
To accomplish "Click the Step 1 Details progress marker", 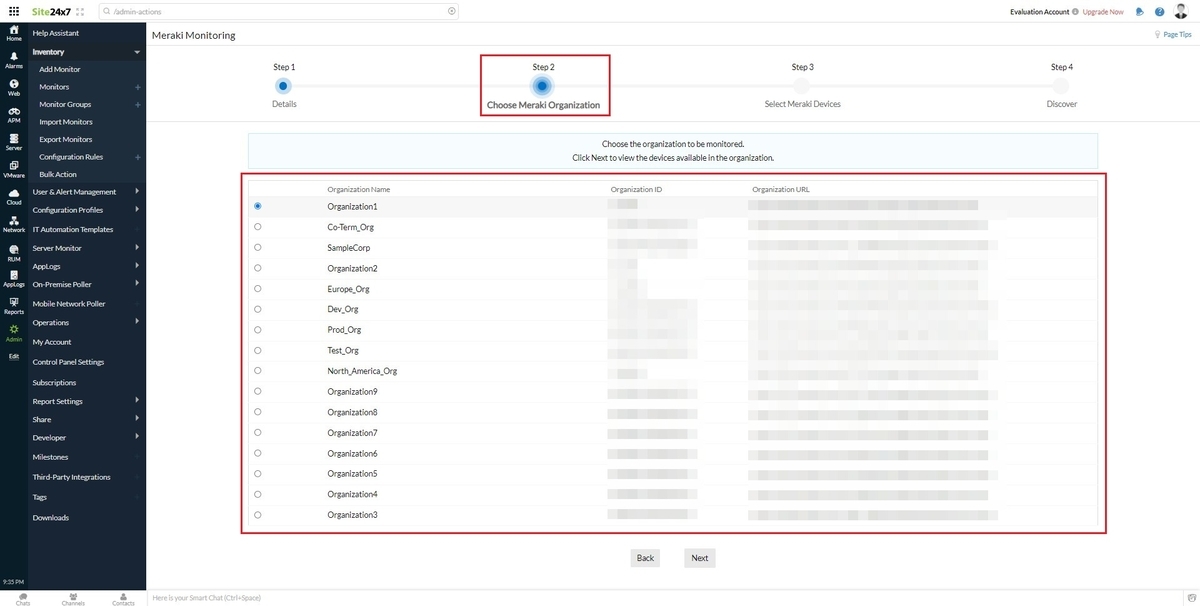I will [x=284, y=86].
